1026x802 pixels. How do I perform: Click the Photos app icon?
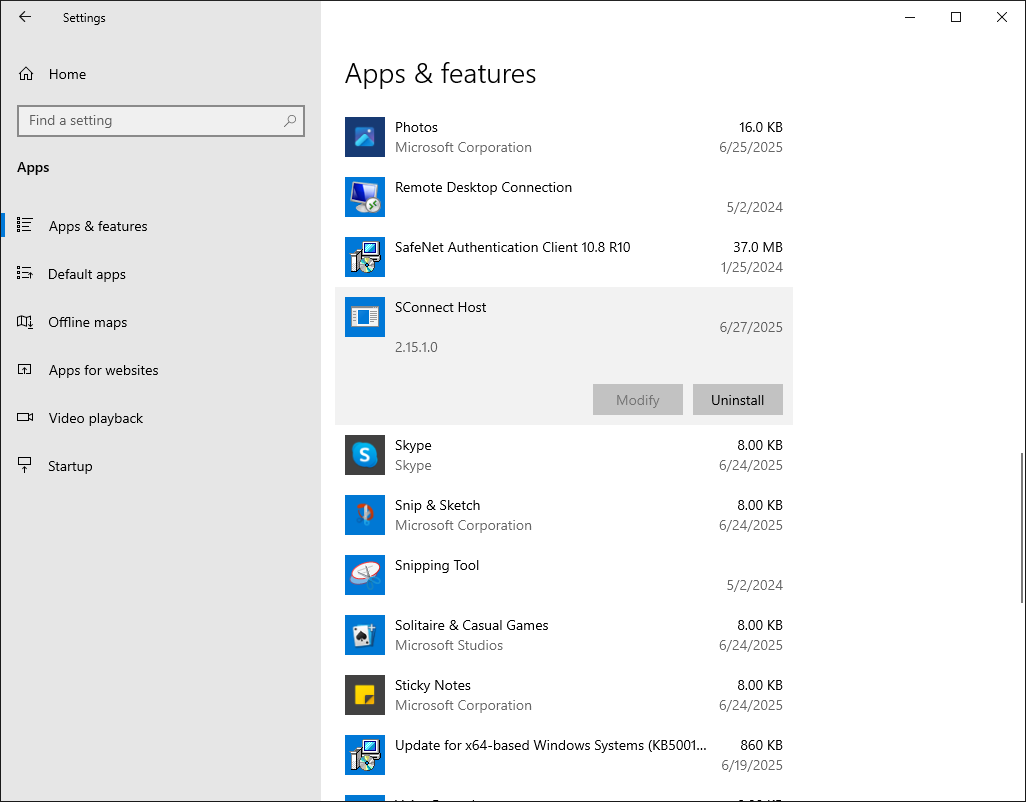(x=365, y=137)
